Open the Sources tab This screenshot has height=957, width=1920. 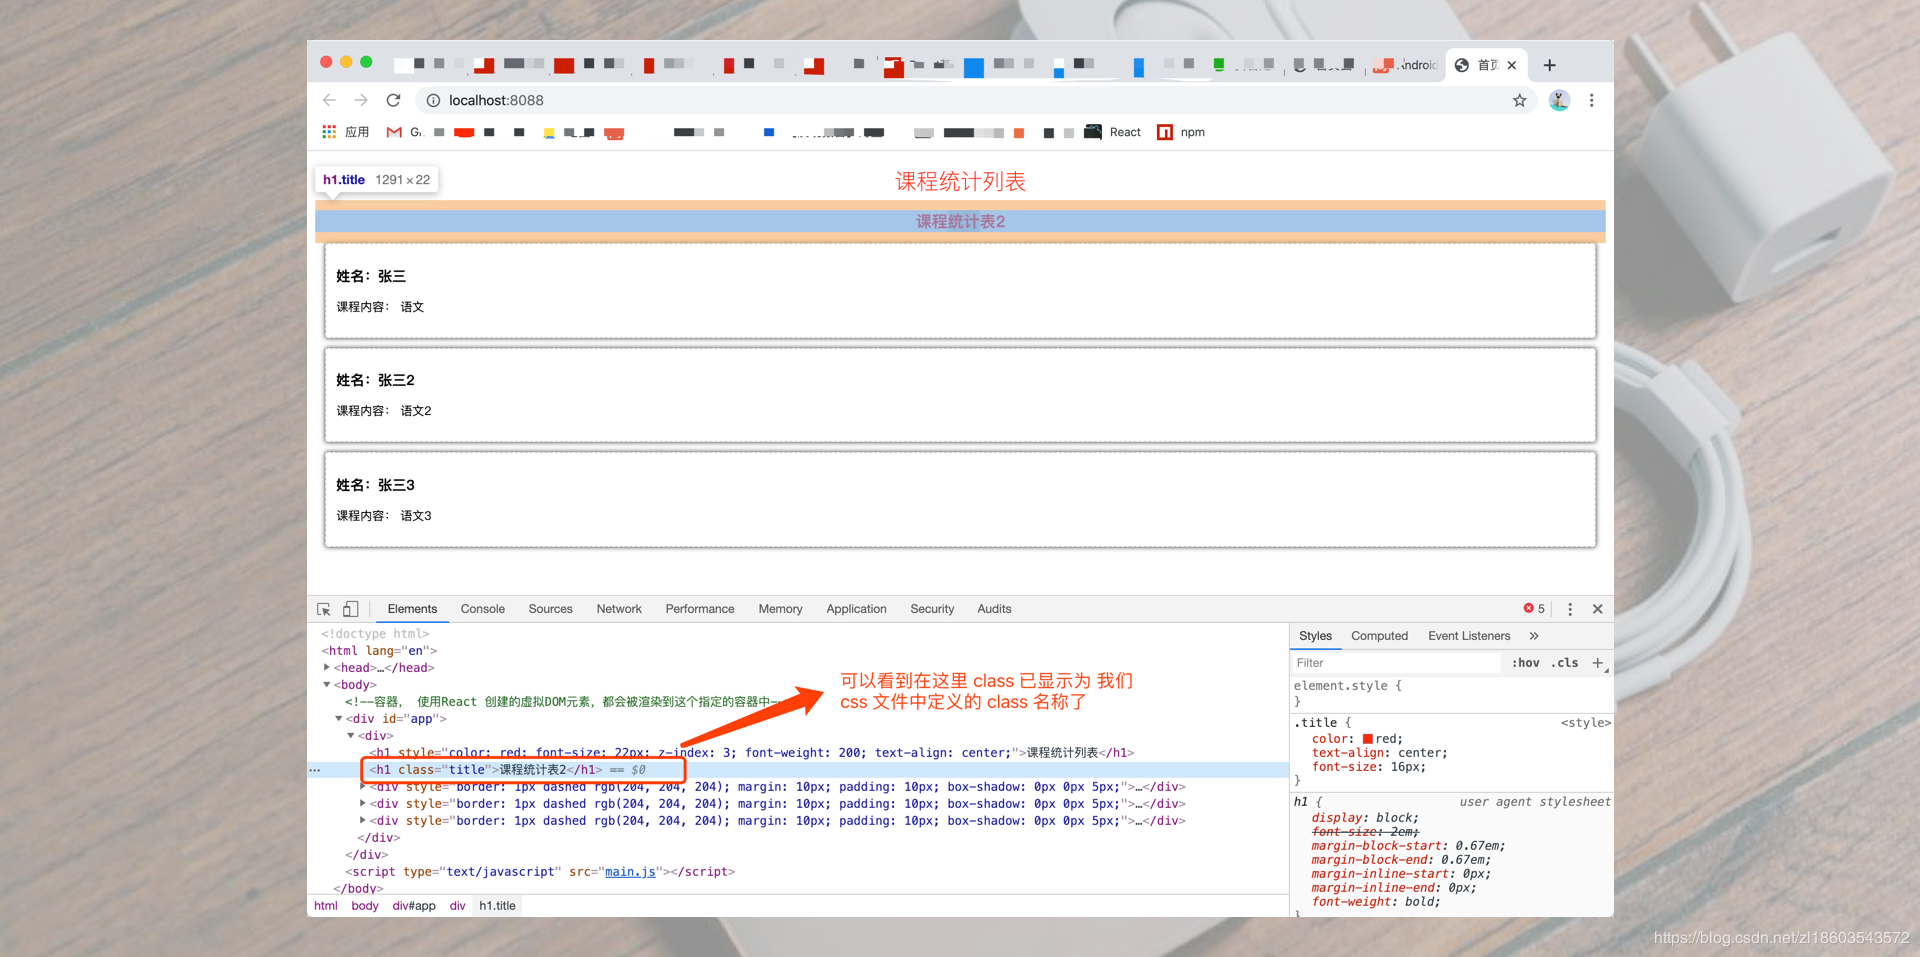click(550, 609)
